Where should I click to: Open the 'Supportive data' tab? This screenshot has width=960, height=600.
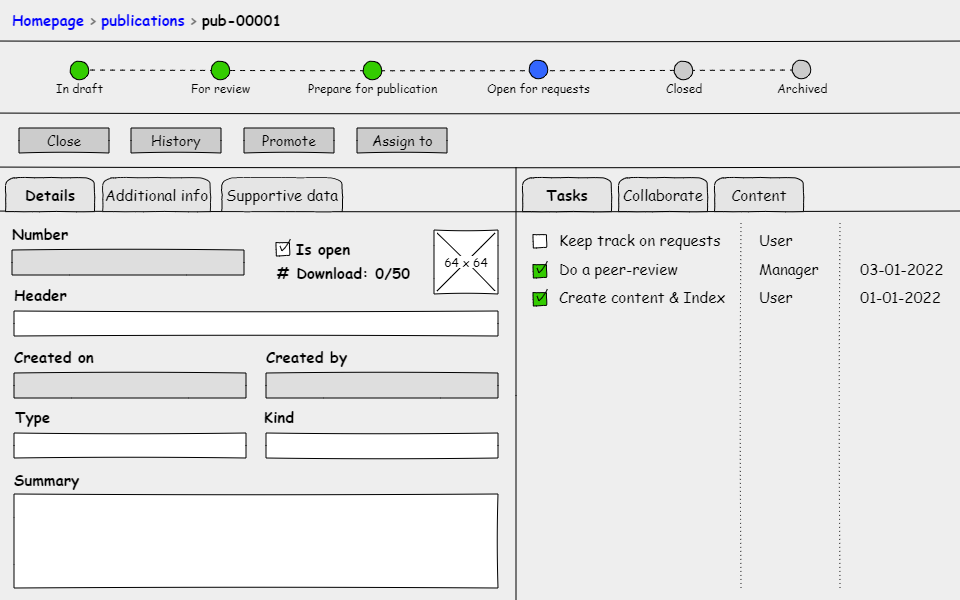click(282, 196)
